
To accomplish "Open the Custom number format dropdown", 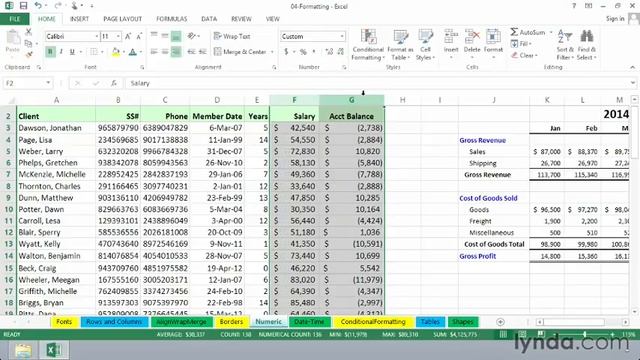I will 342,36.
